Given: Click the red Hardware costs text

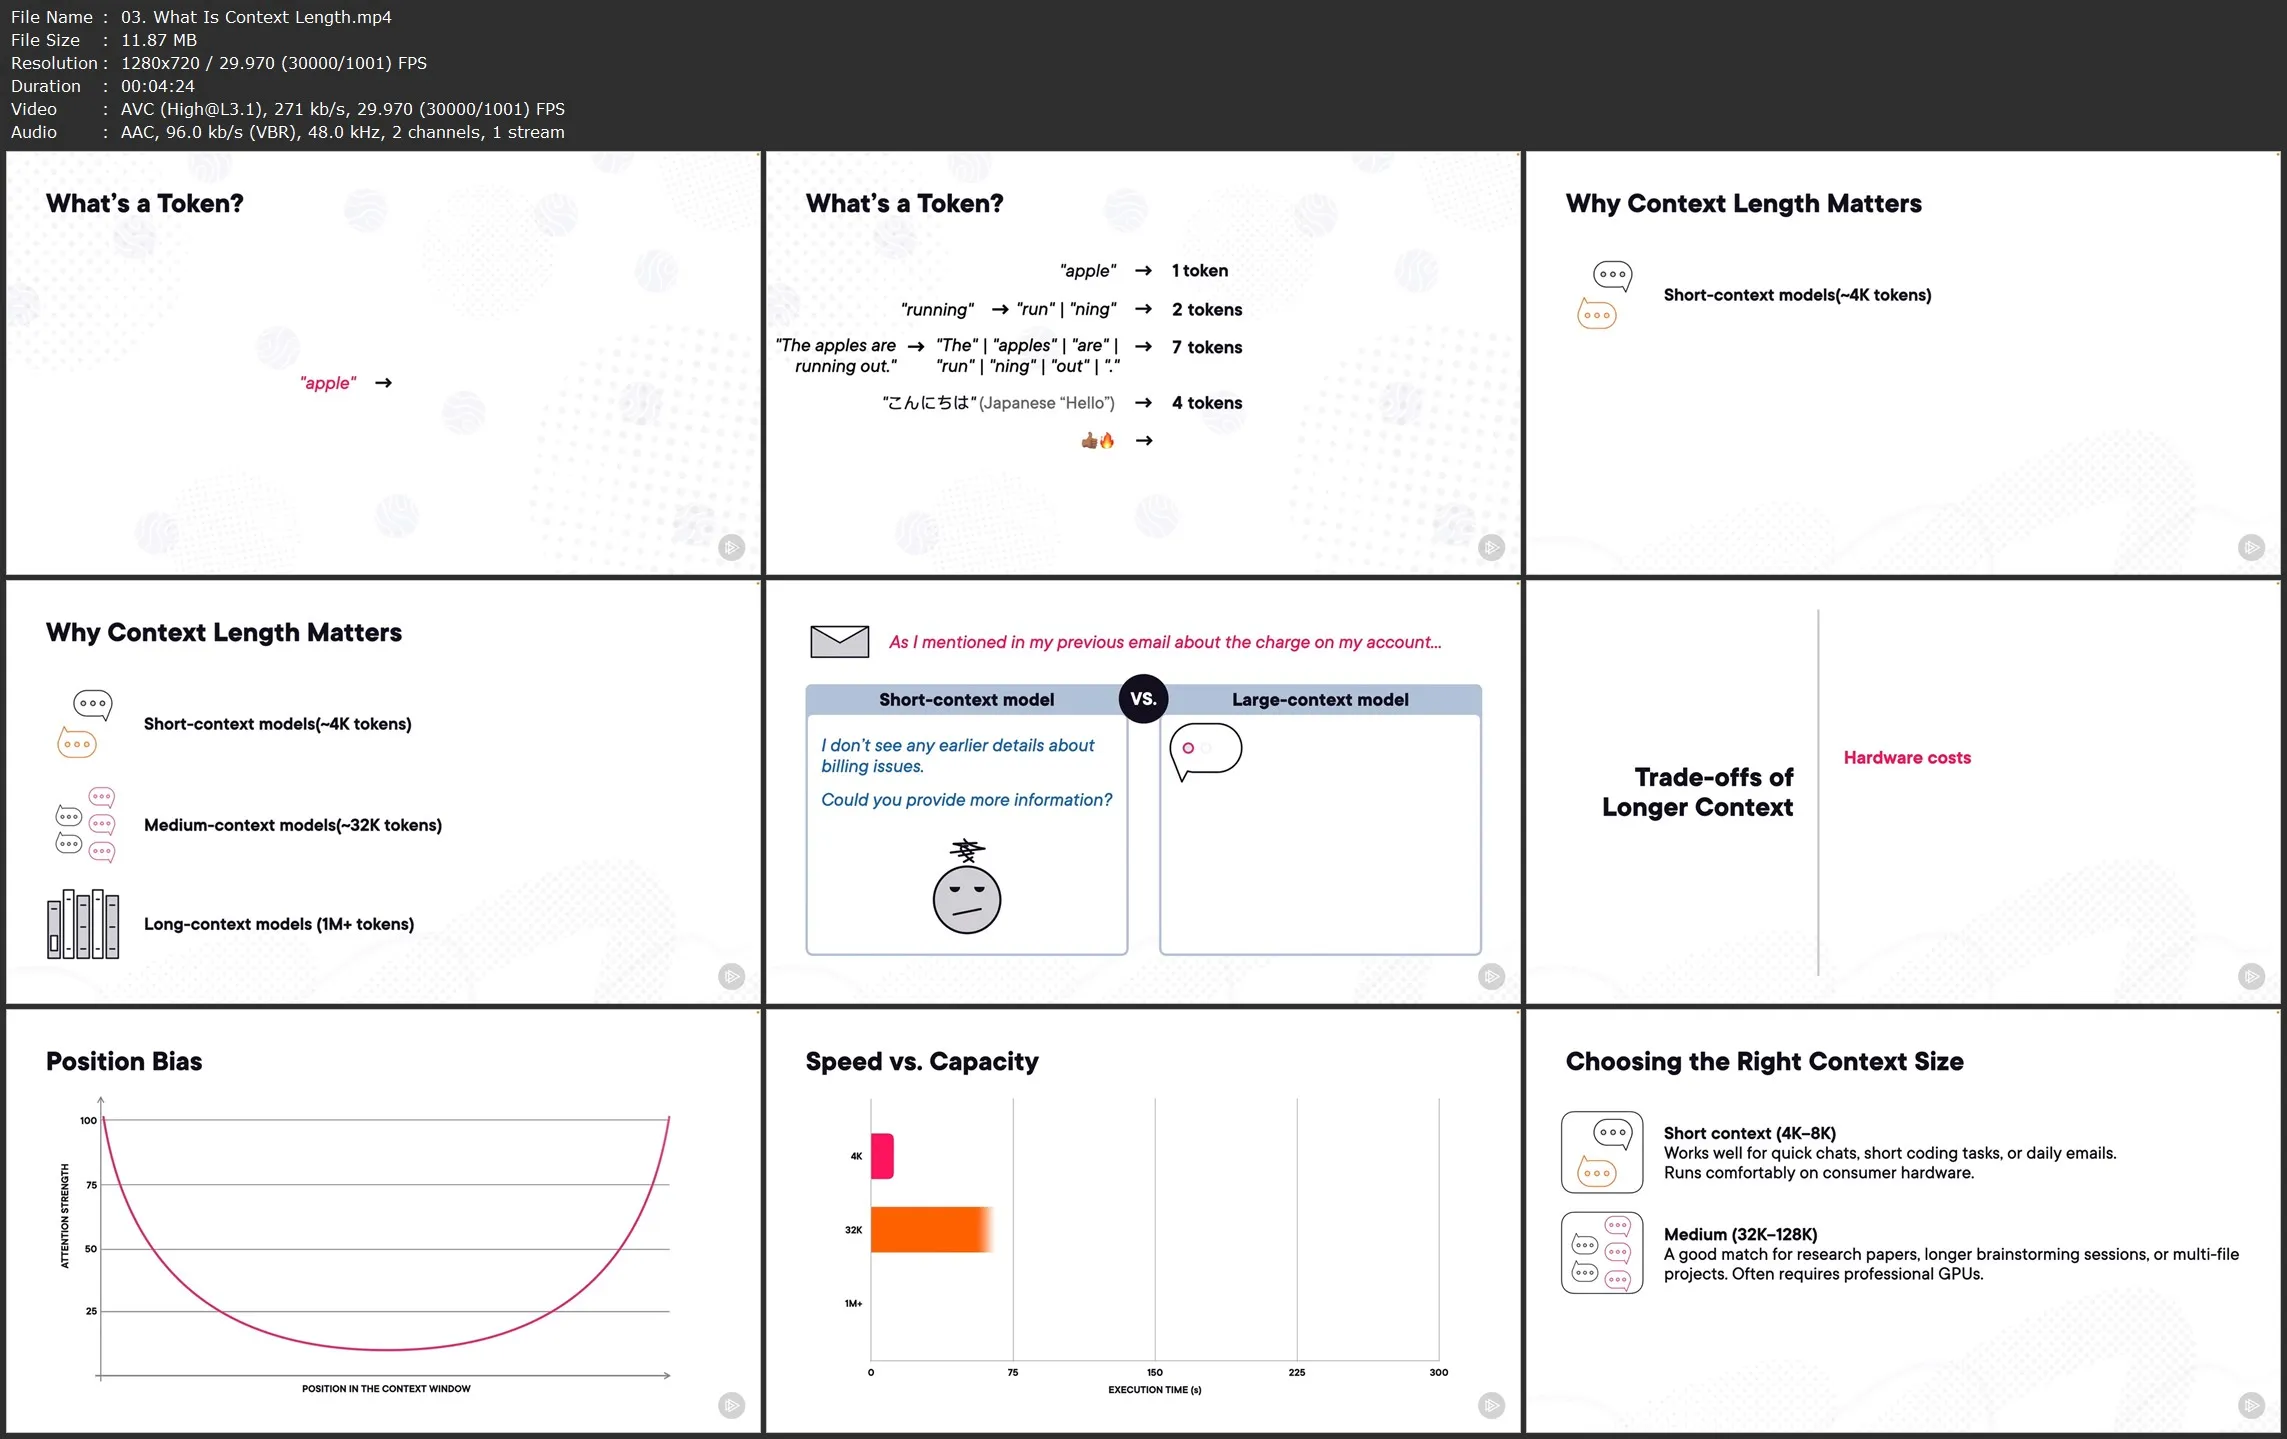Looking at the screenshot, I should 1906,758.
